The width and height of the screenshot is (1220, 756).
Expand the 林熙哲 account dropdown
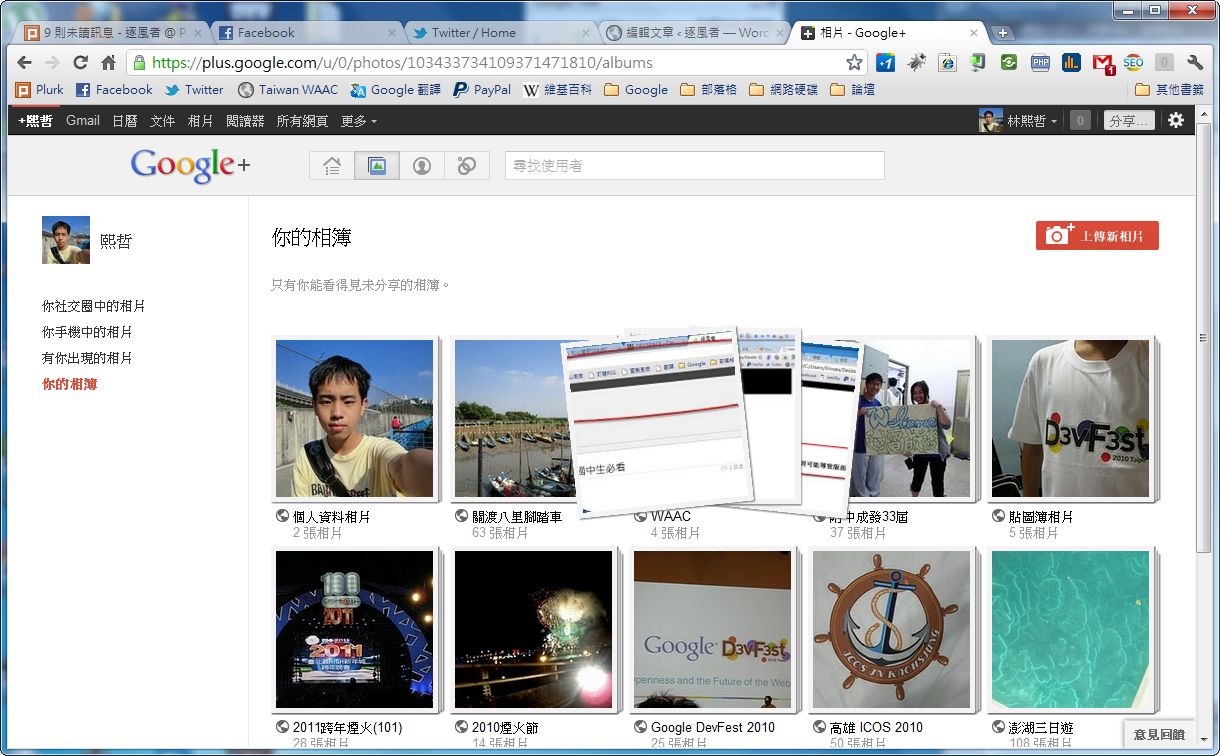pyautogui.click(x=1031, y=121)
